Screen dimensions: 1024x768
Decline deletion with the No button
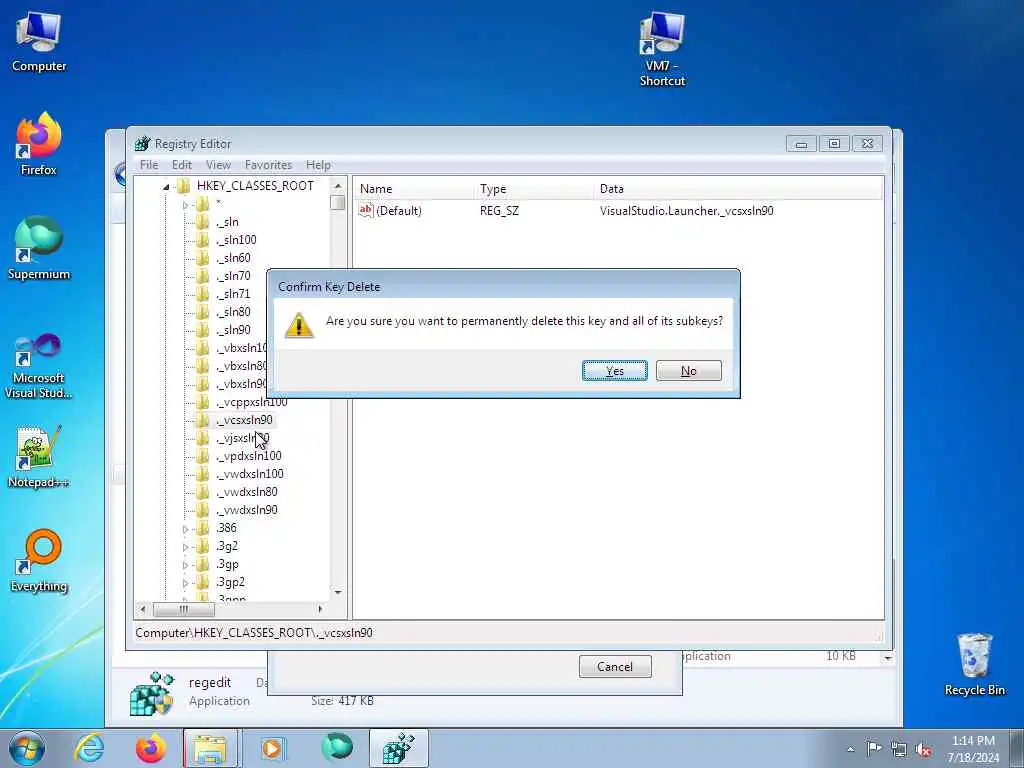(x=688, y=370)
